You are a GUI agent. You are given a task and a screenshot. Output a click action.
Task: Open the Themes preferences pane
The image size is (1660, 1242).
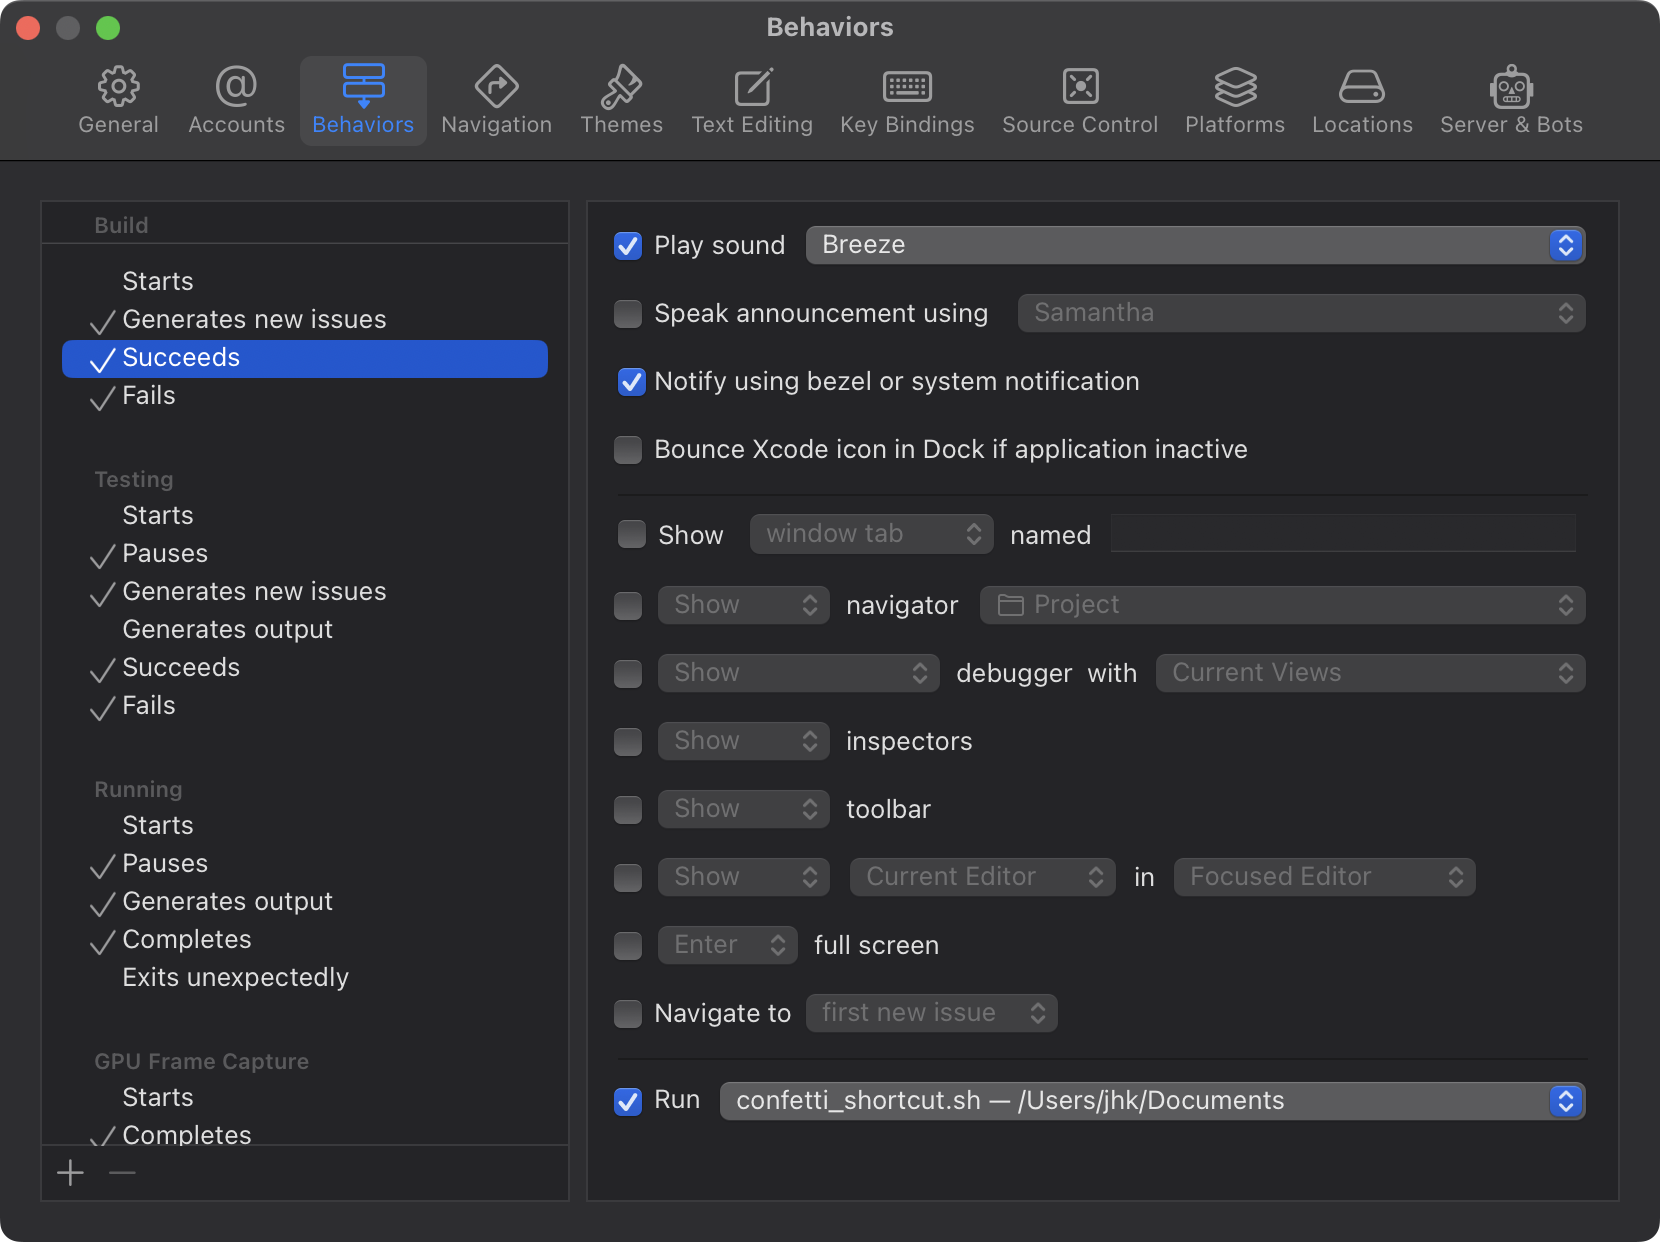pyautogui.click(x=621, y=98)
